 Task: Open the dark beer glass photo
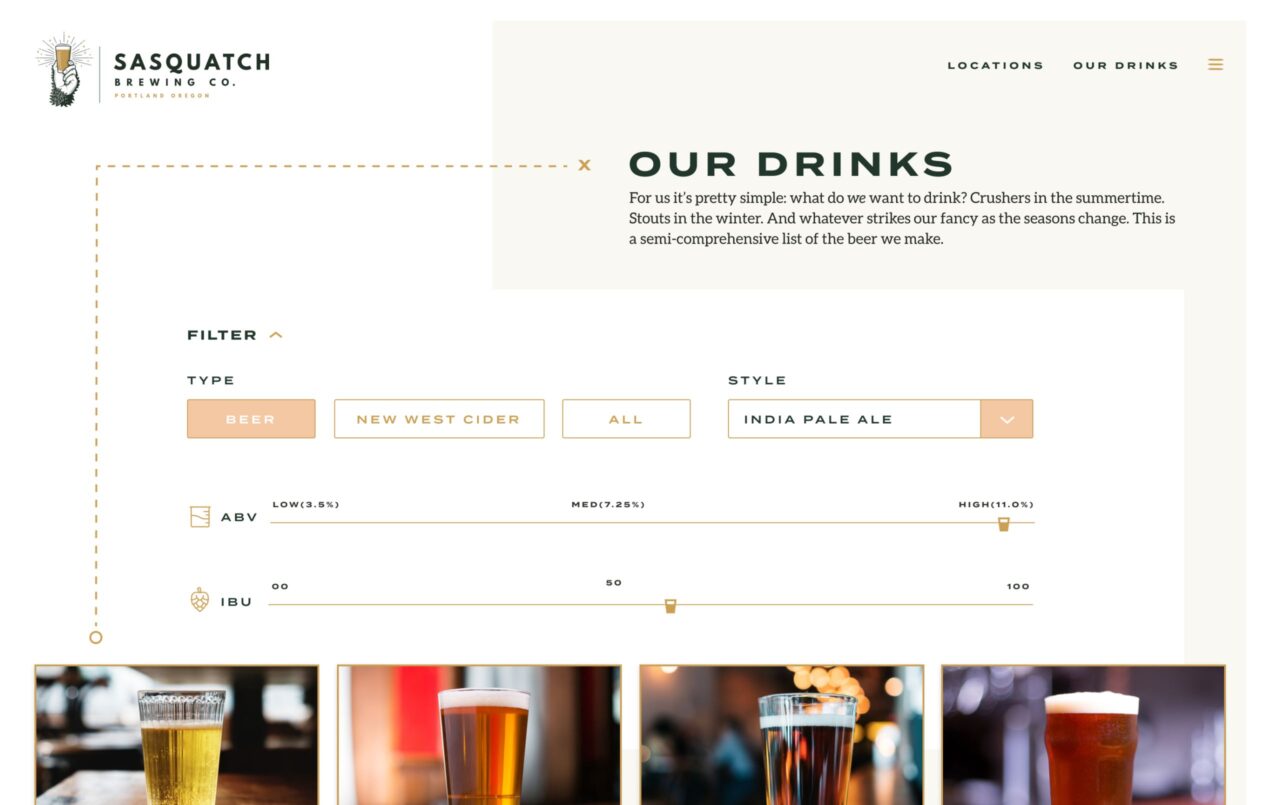[x=782, y=735]
